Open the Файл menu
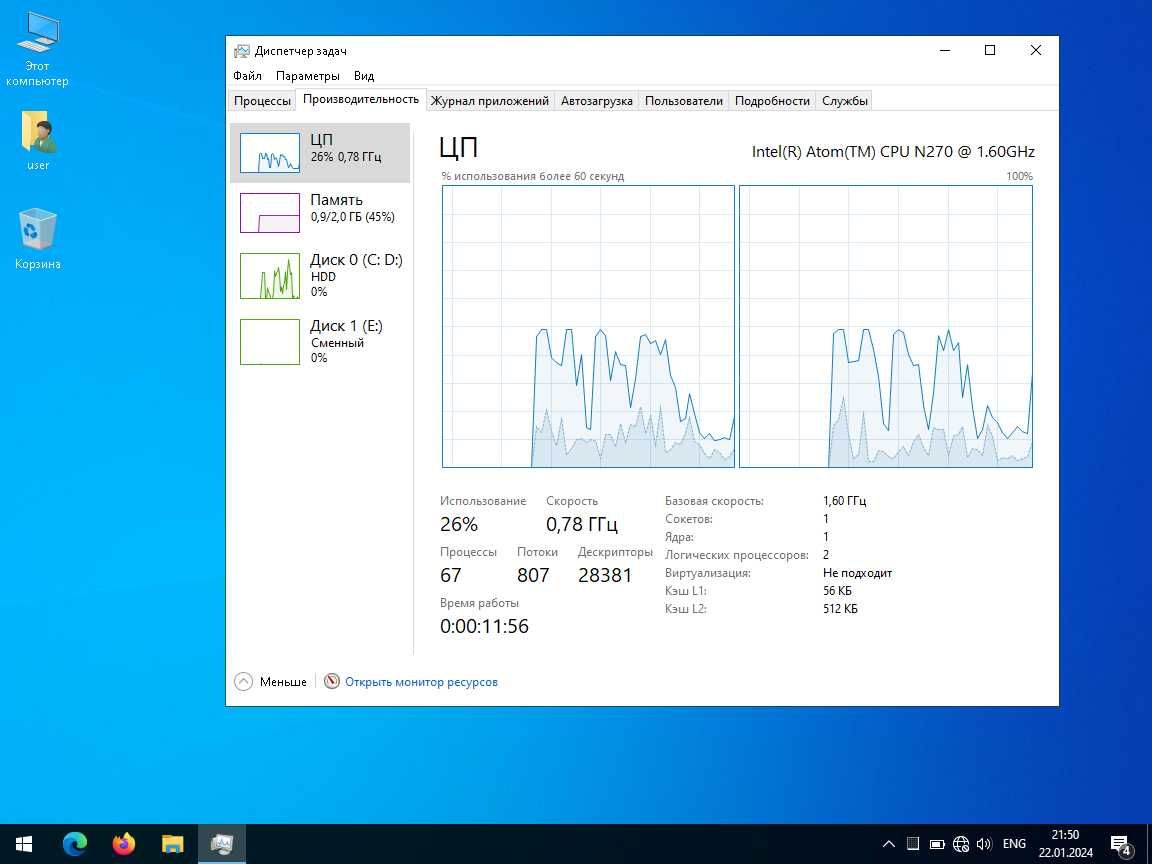This screenshot has width=1152, height=864. [x=247, y=76]
